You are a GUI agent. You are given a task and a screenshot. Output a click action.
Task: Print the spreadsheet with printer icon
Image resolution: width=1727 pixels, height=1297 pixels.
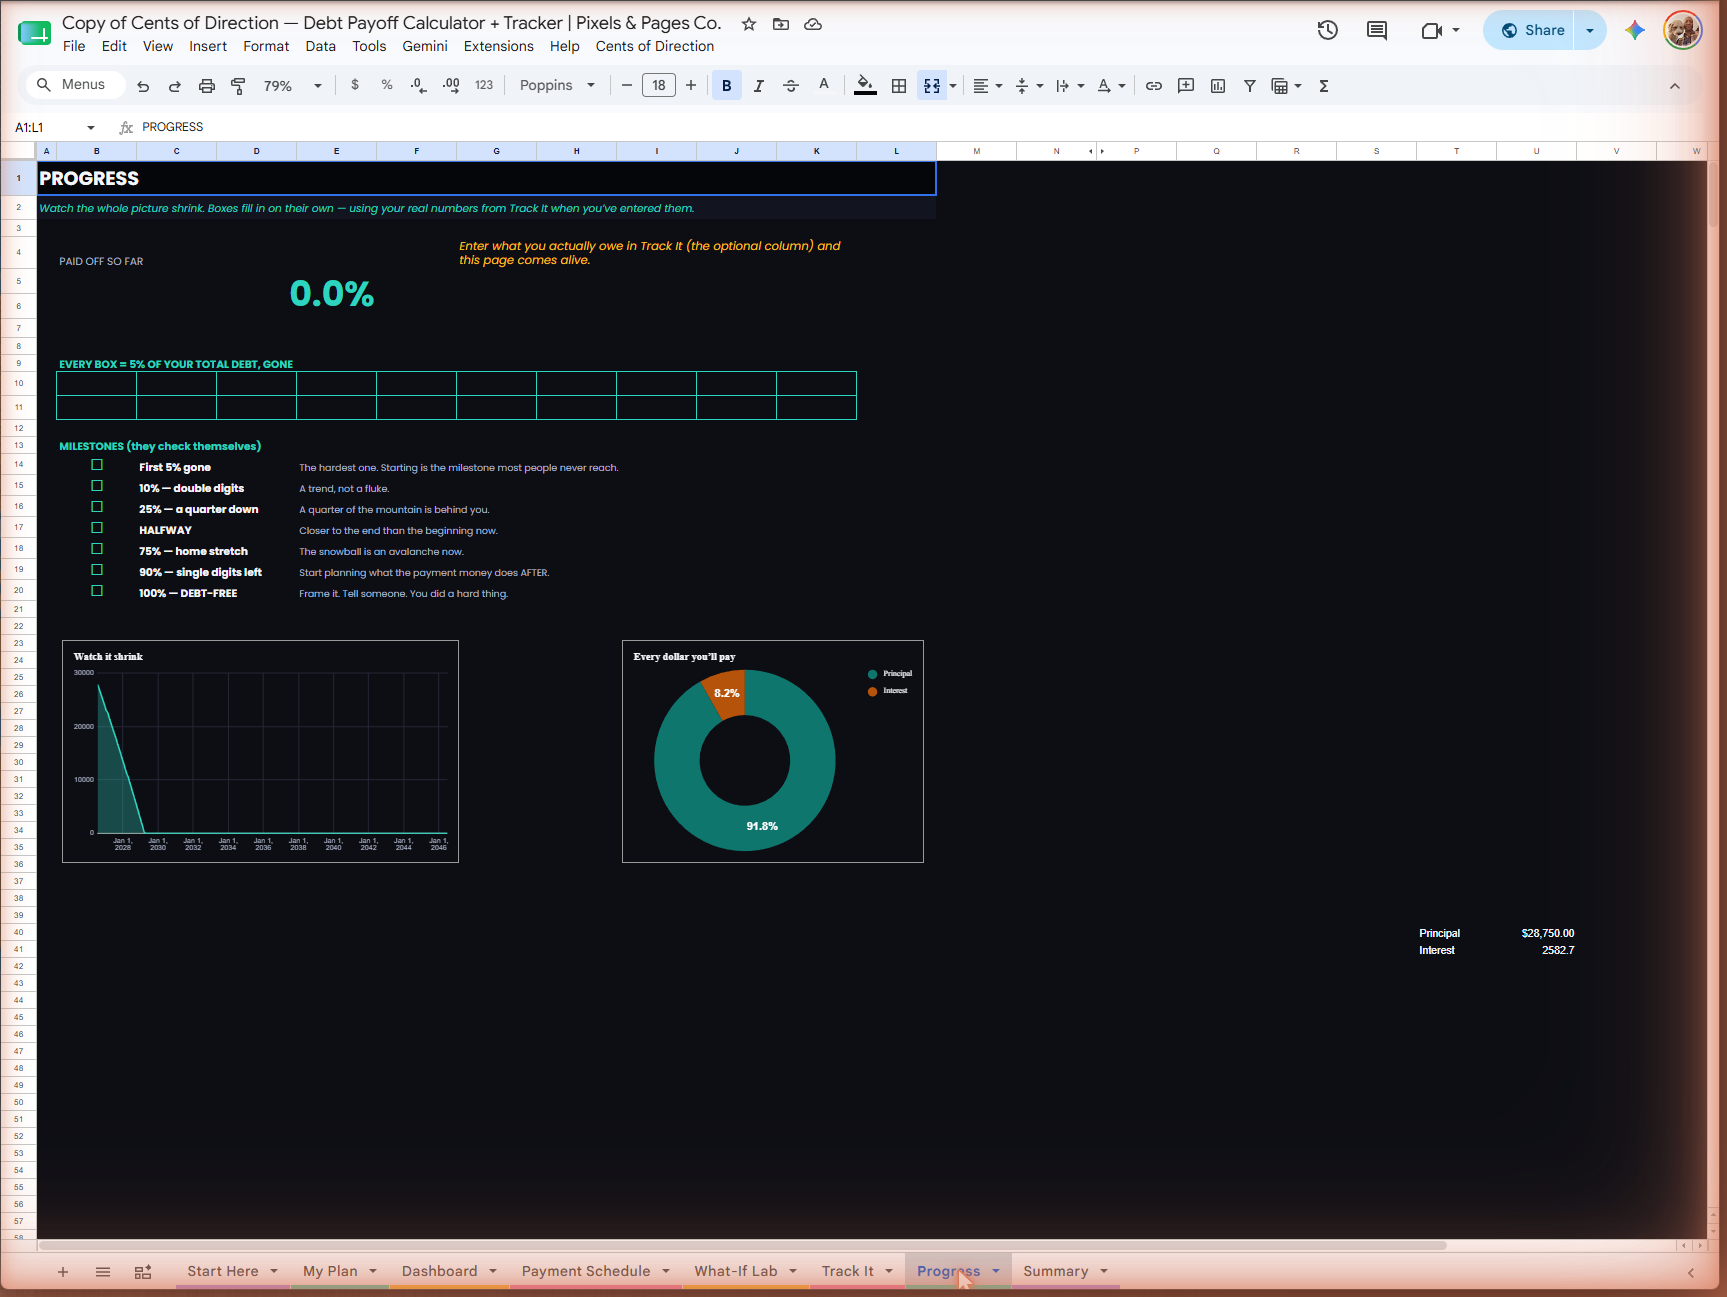pyautogui.click(x=207, y=86)
